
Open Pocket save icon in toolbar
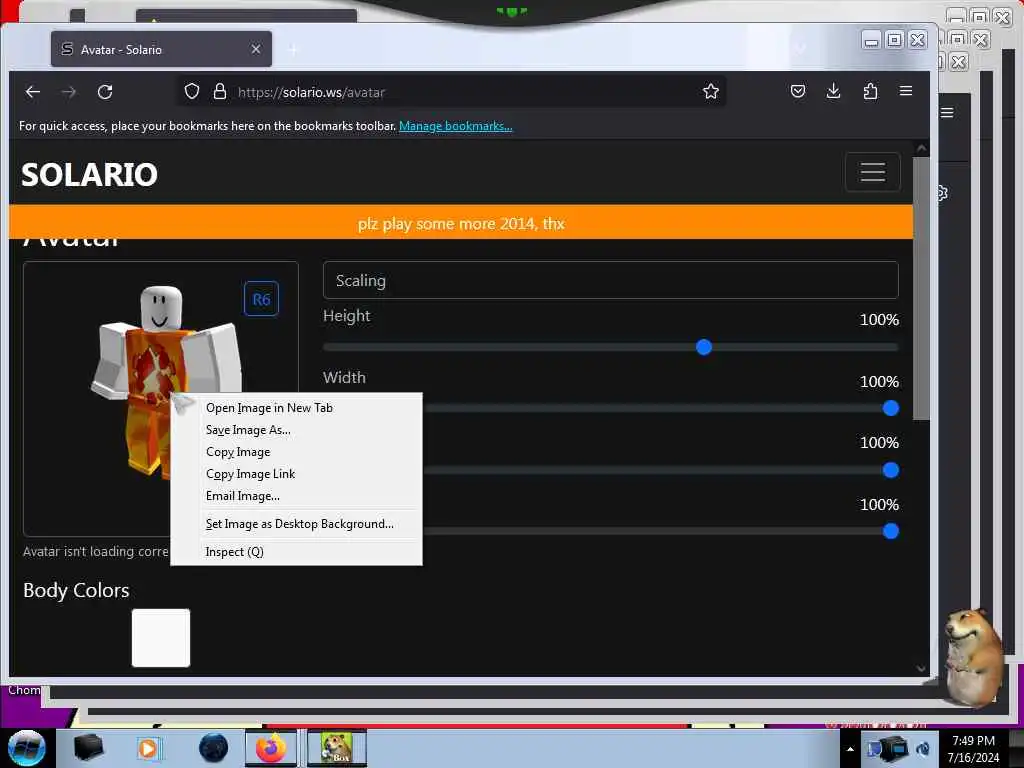click(797, 91)
